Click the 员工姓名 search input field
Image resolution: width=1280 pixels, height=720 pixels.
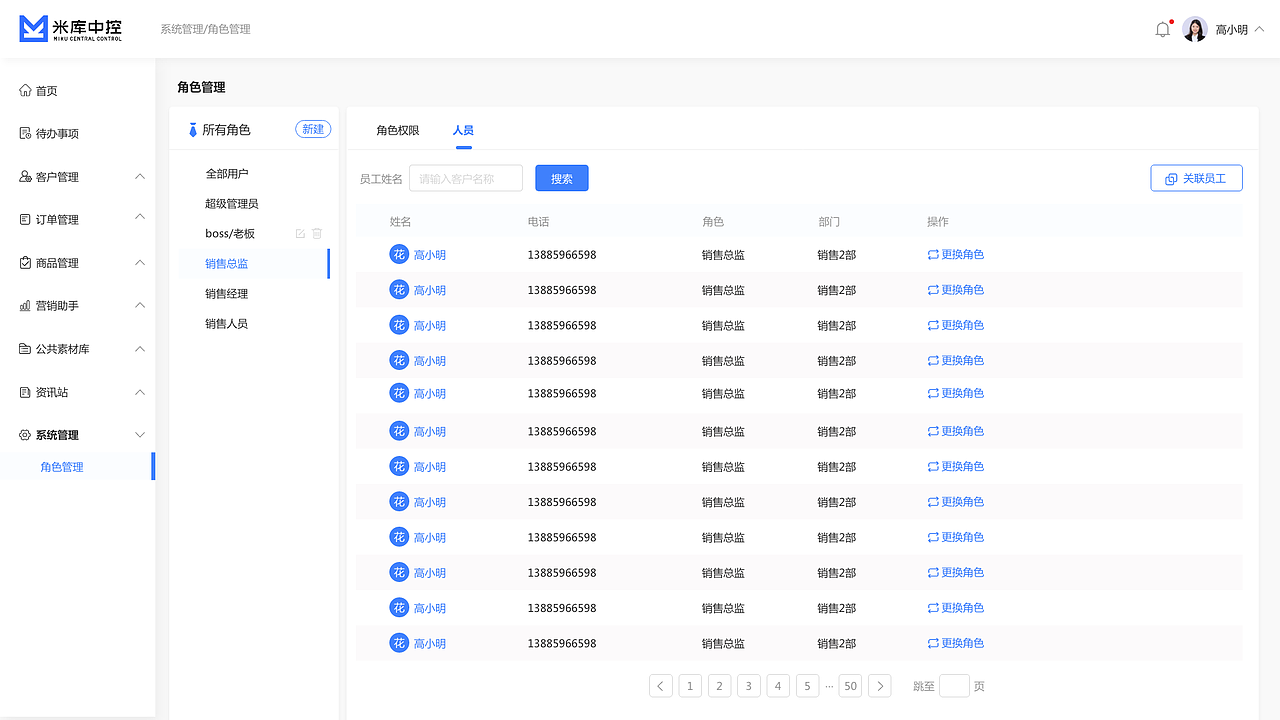(x=466, y=178)
